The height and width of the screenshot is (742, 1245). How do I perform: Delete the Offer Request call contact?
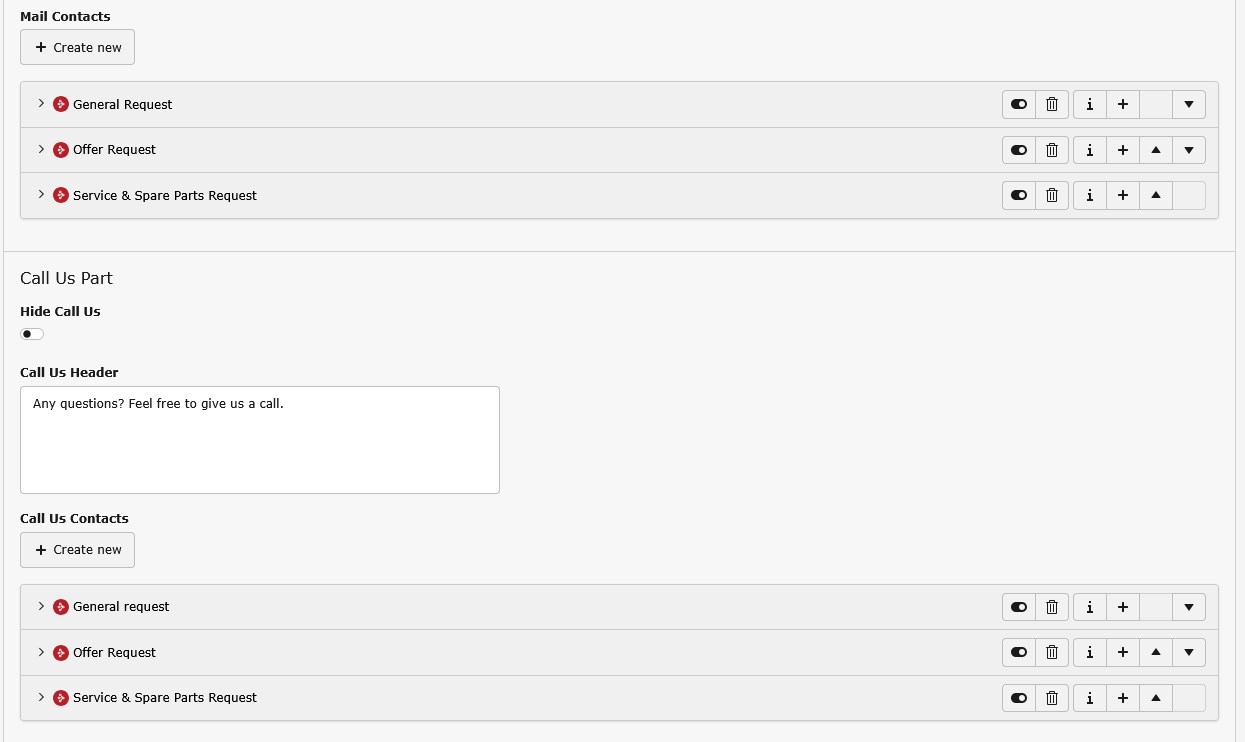(1052, 652)
